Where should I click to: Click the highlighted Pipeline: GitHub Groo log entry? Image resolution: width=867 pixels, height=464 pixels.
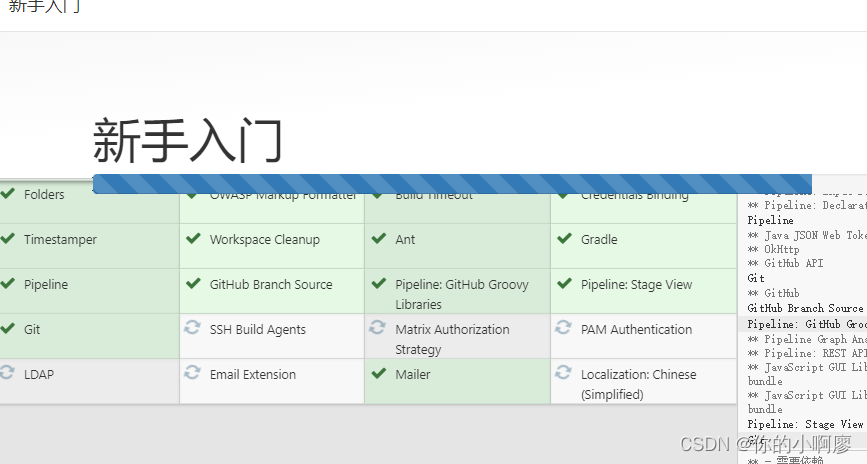[807, 324]
